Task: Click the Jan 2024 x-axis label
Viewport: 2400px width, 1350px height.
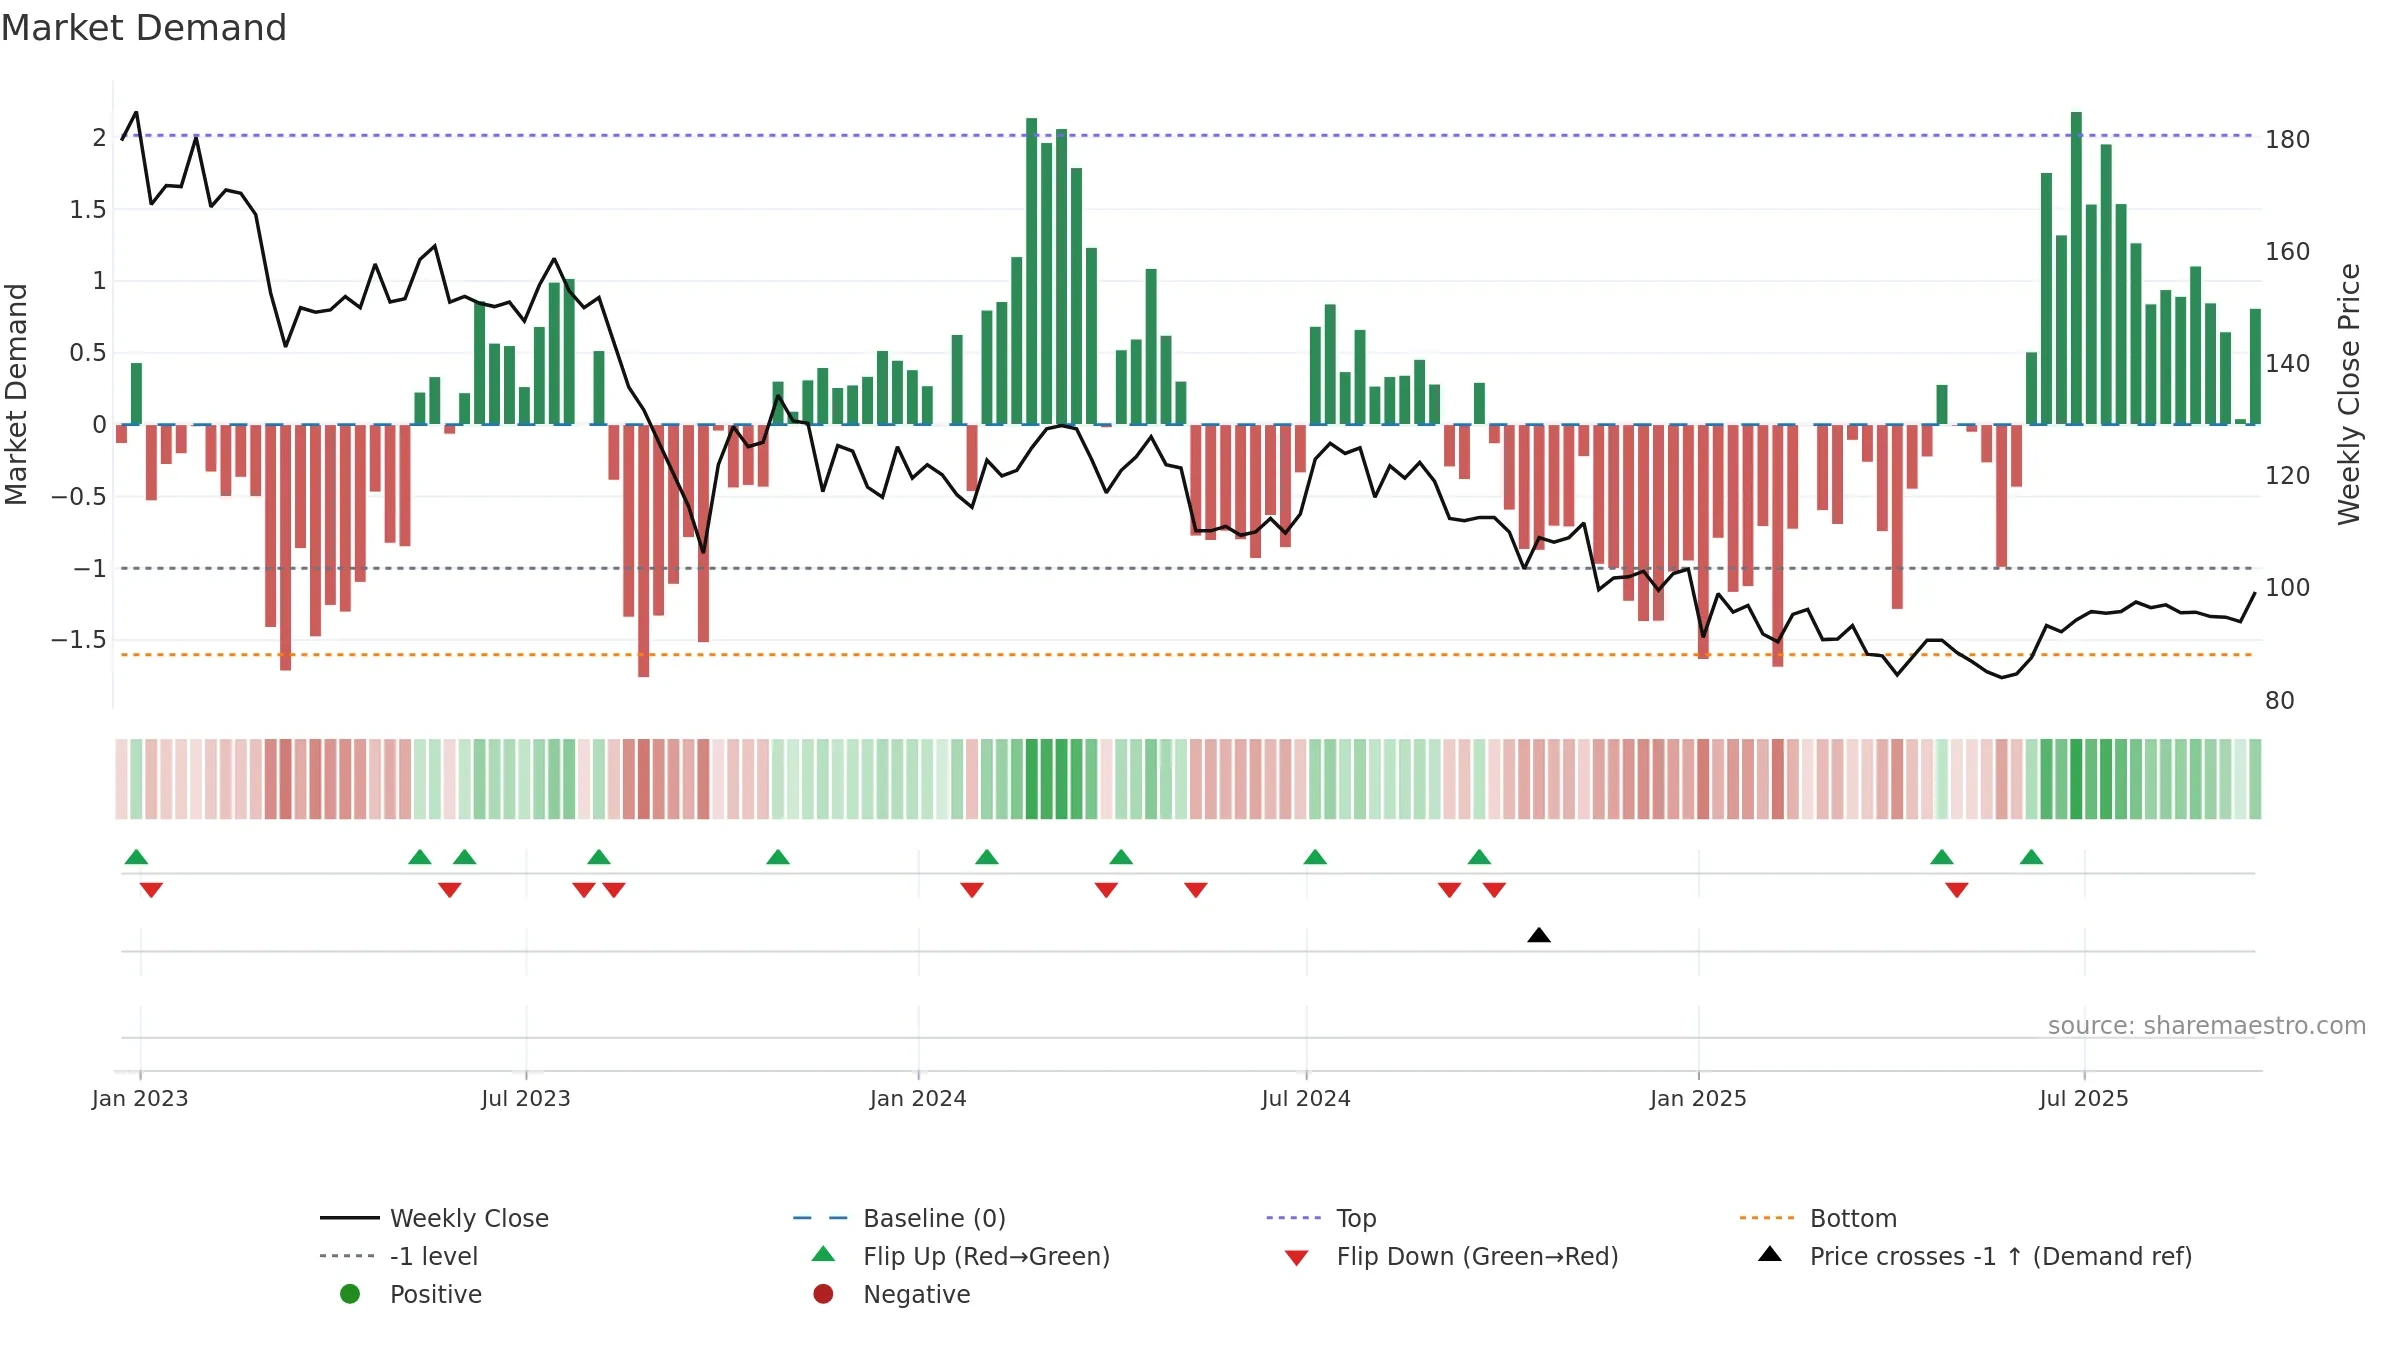Action: pyautogui.click(x=918, y=1098)
